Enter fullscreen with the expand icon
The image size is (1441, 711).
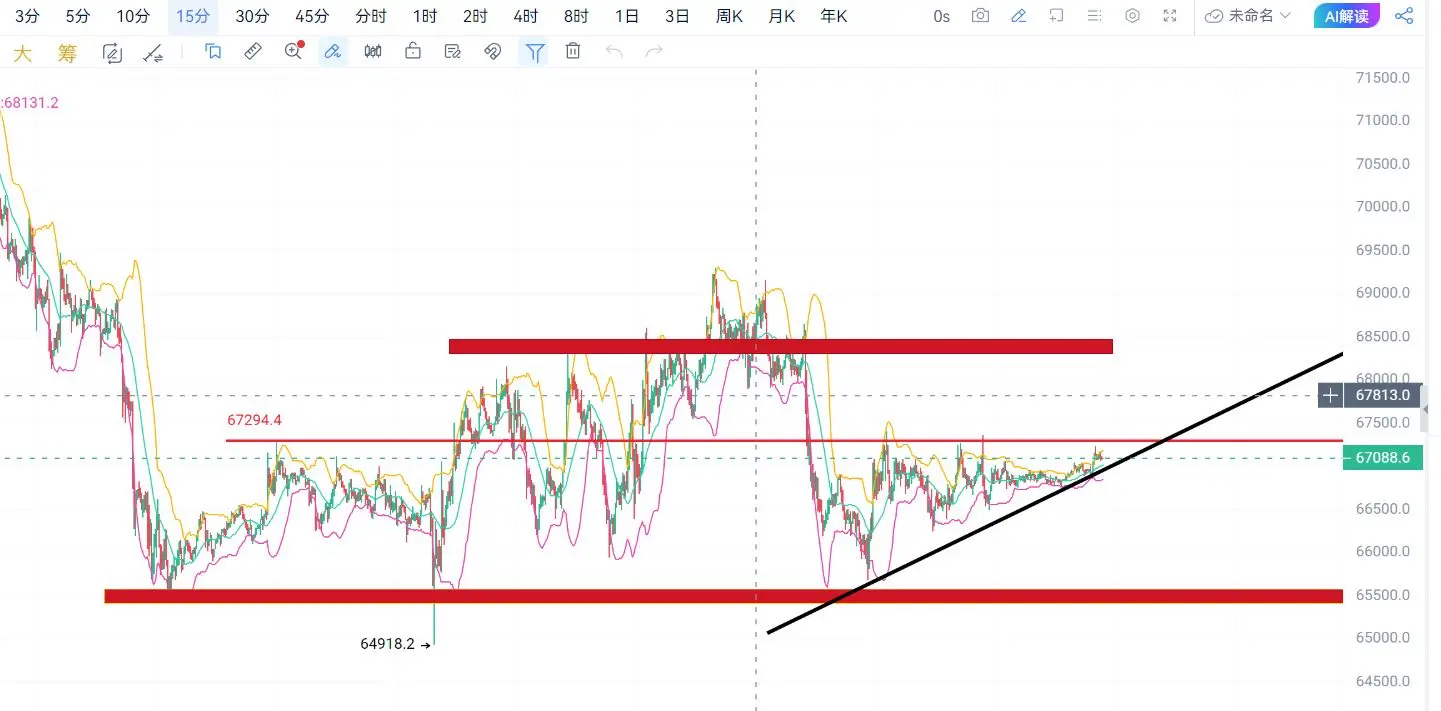[1170, 16]
